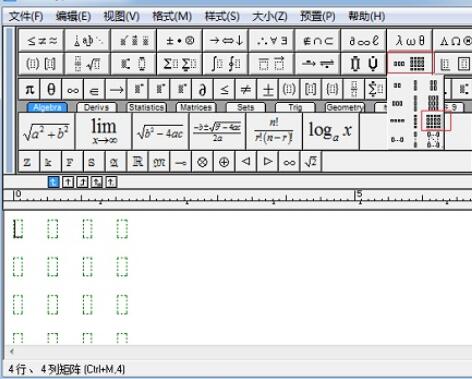Select the center-aligned tab stop button
Image resolution: width=472 pixels, height=379 pixels.
click(x=68, y=182)
